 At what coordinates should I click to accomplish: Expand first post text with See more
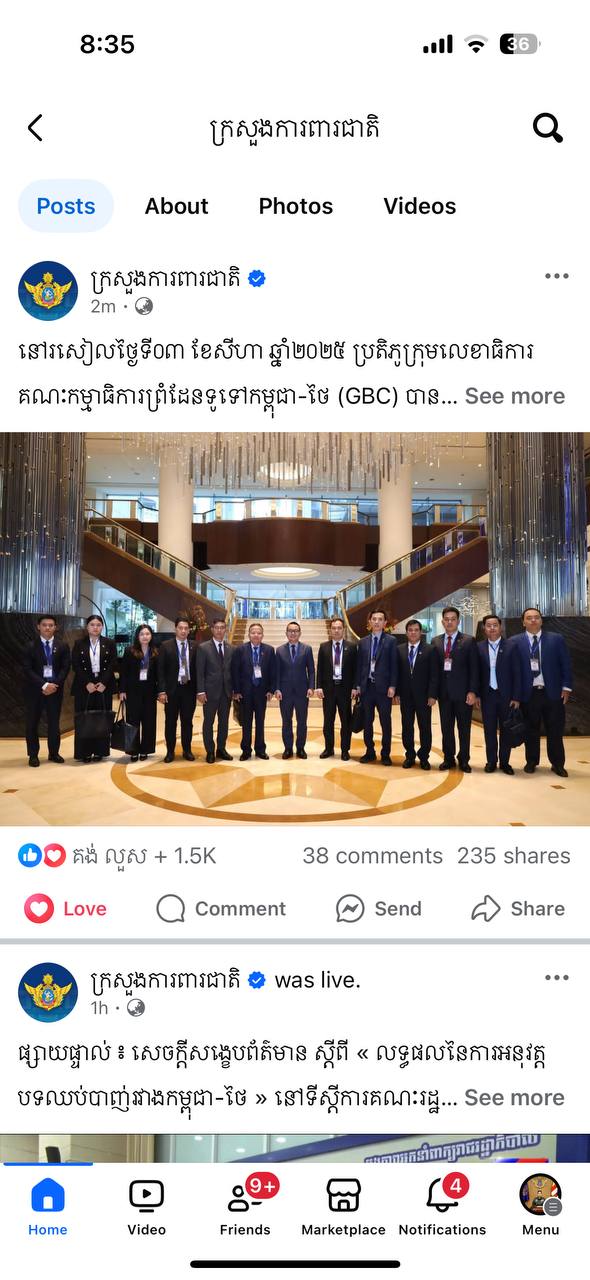[515, 396]
